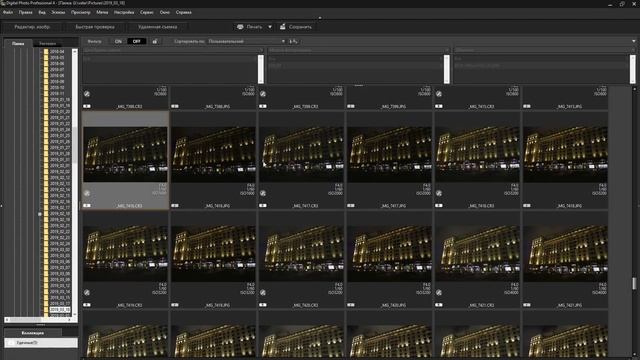Click the Сохранить button
640x360 pixels.
[x=297, y=27]
